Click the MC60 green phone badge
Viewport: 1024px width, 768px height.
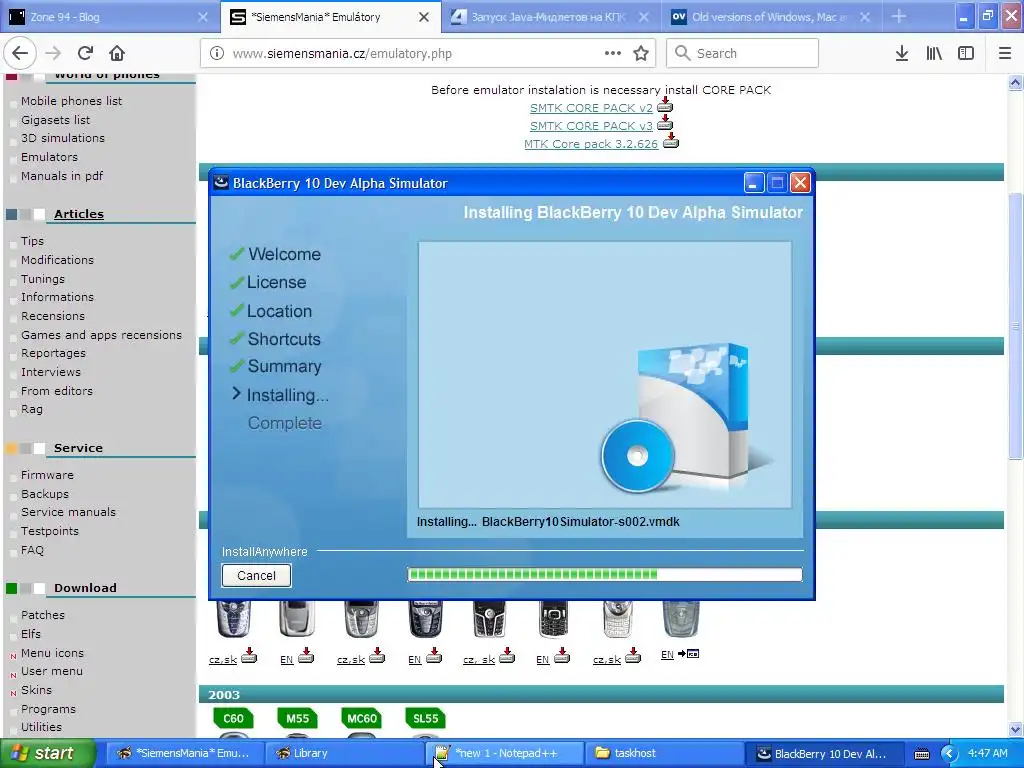pyautogui.click(x=361, y=718)
